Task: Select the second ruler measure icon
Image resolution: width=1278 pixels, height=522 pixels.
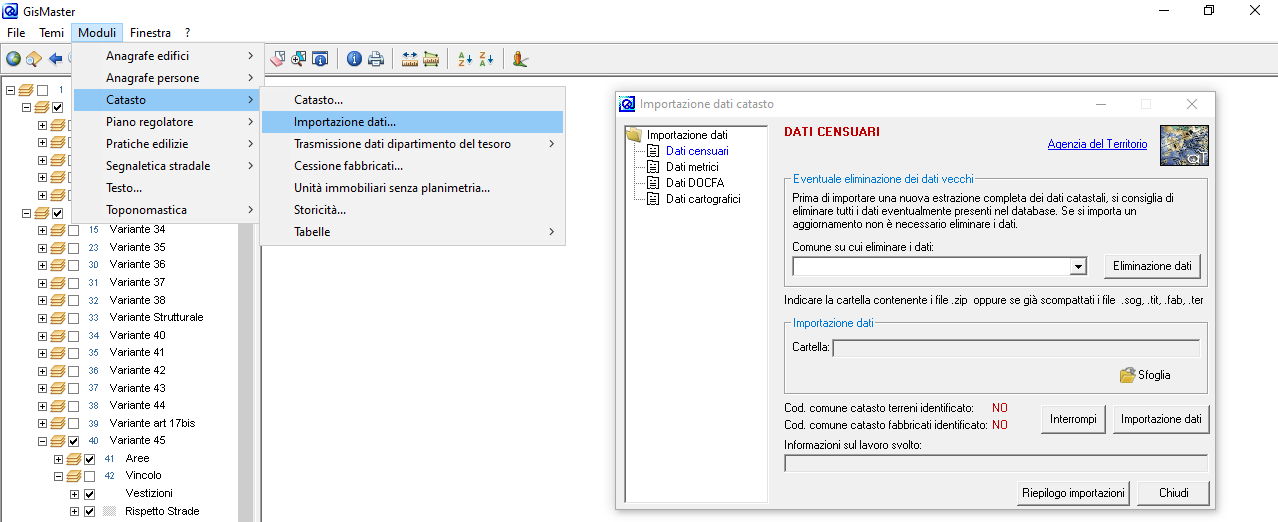Action: 431,59
